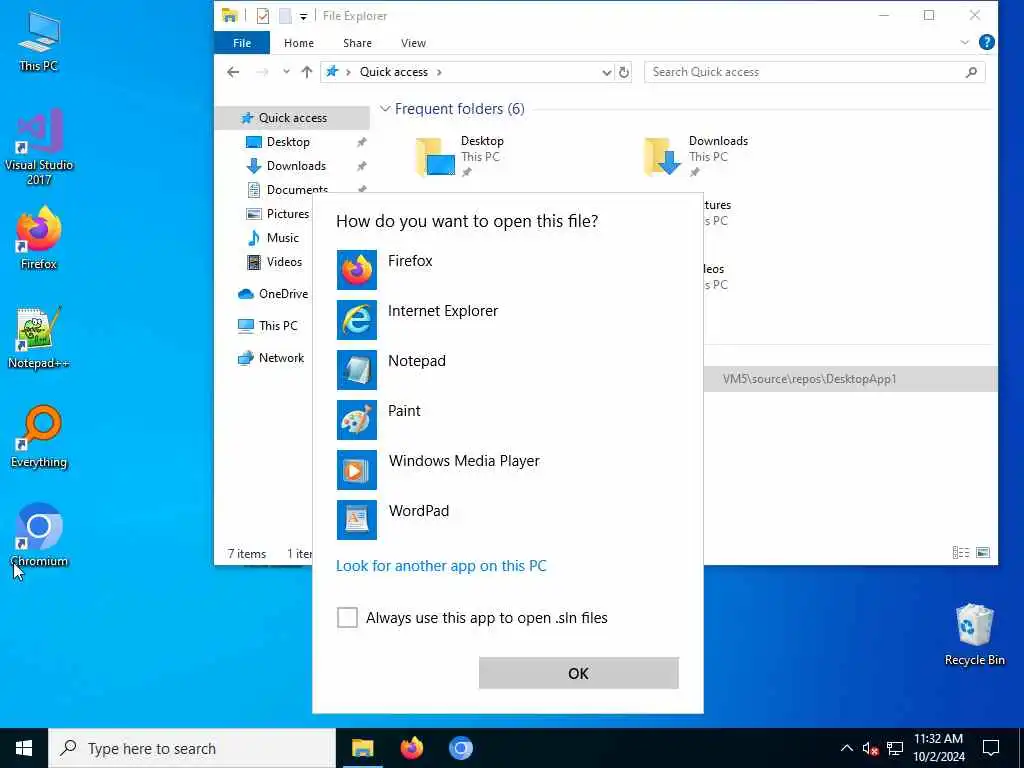Open the Recycle Bin desktop icon
Screen dimensions: 1024x768
point(974,635)
